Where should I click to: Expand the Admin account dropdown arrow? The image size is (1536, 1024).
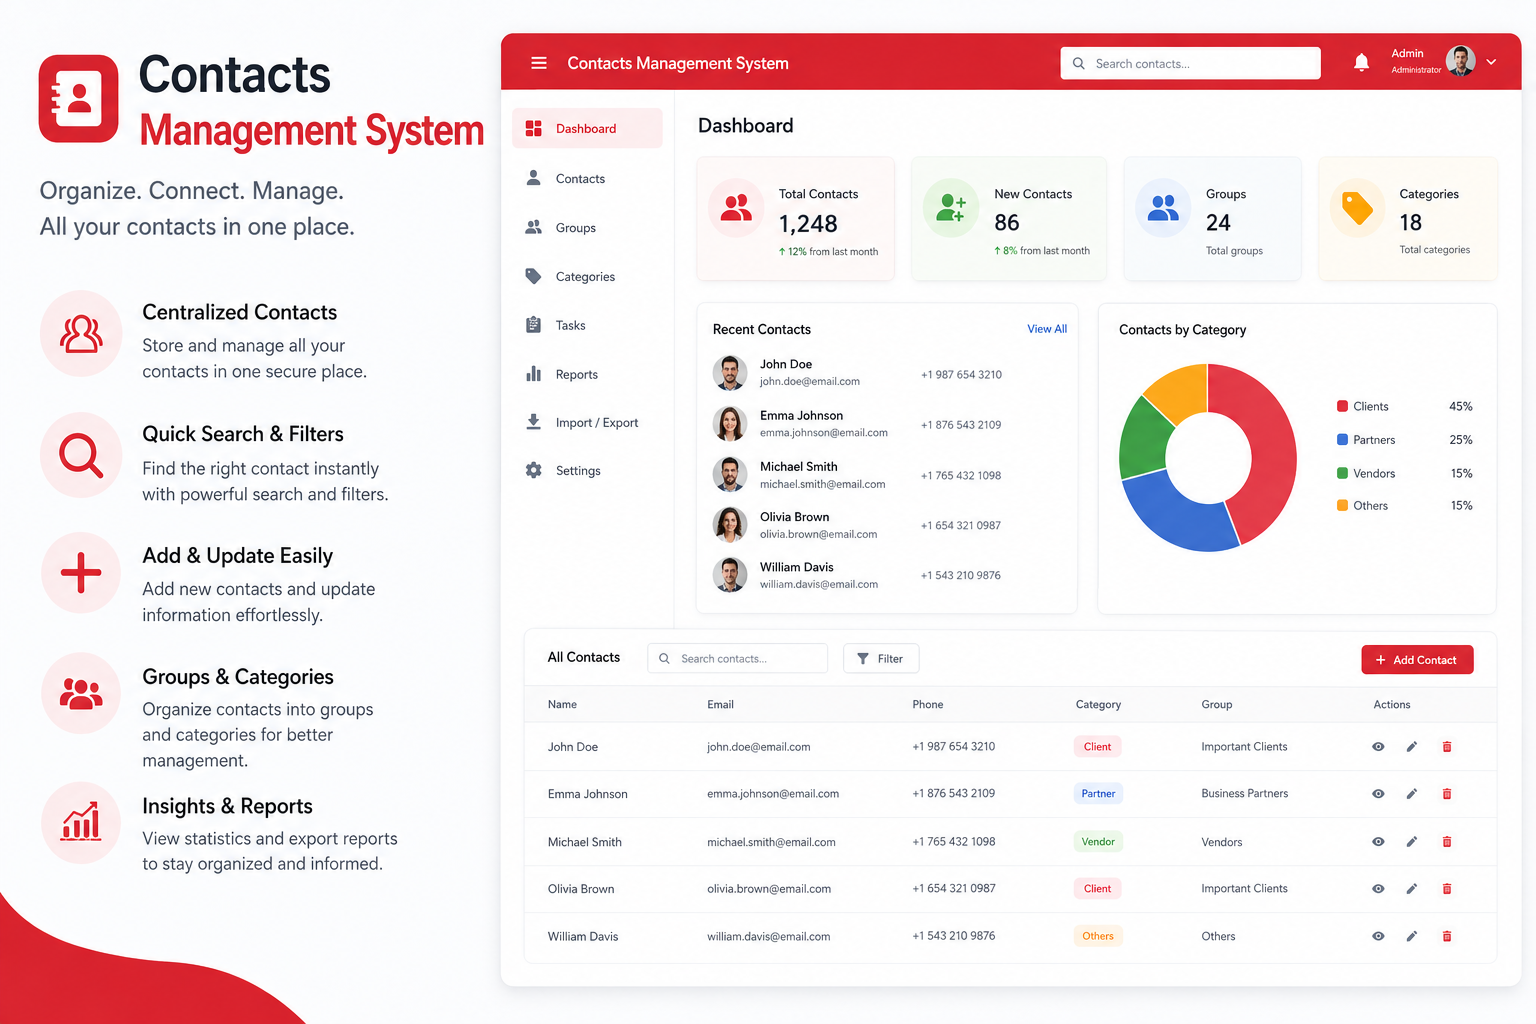click(1491, 62)
